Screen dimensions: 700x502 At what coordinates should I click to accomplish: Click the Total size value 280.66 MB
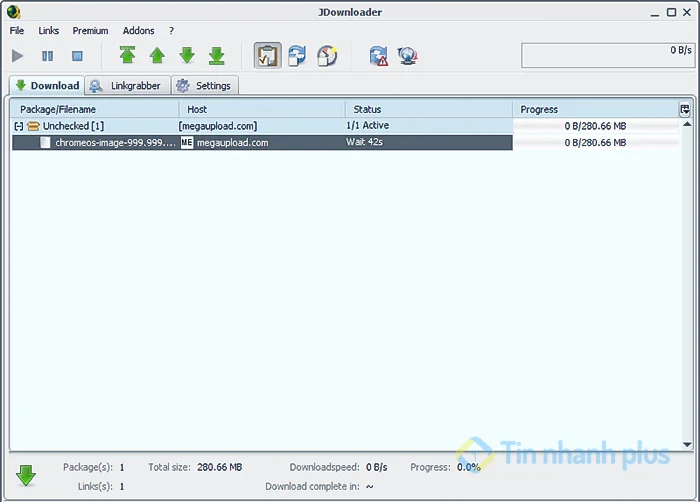[220, 467]
